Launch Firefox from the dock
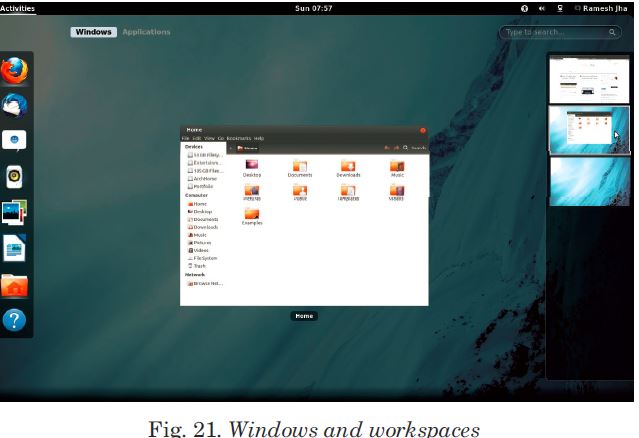Viewport: 639px width, 438px height. tap(15, 70)
